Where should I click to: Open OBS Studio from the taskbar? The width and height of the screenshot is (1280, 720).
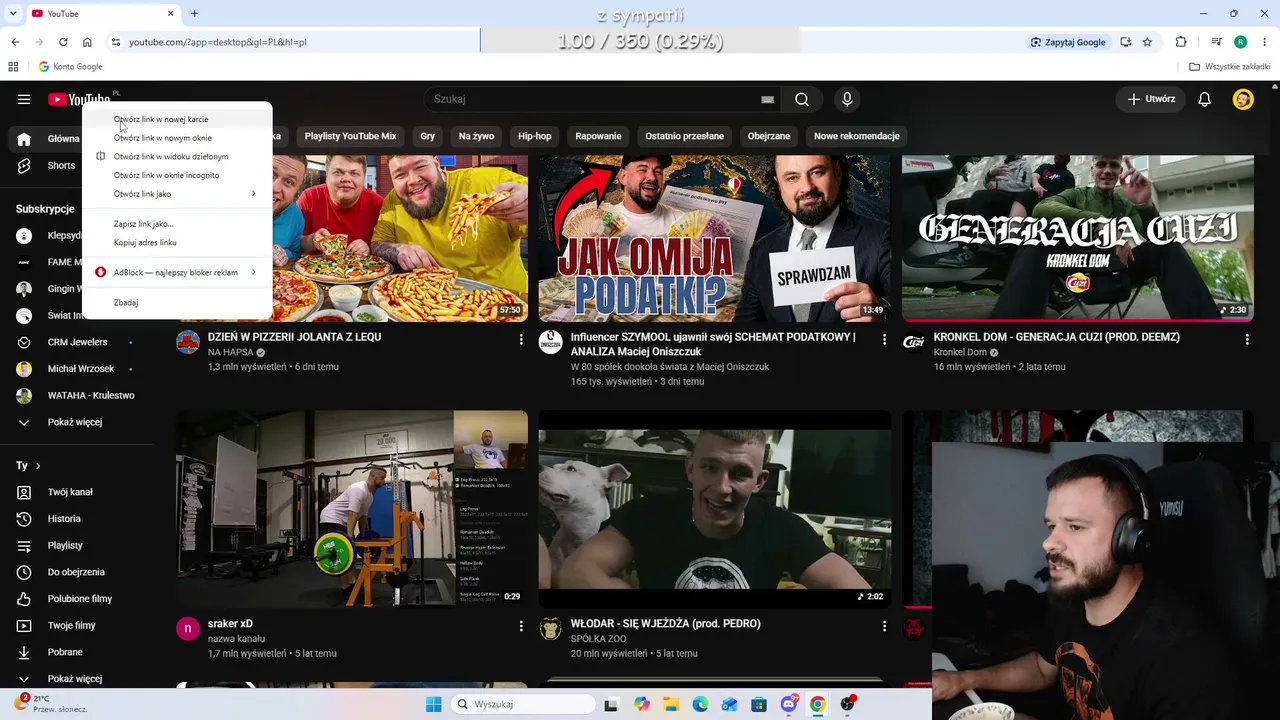tap(848, 704)
